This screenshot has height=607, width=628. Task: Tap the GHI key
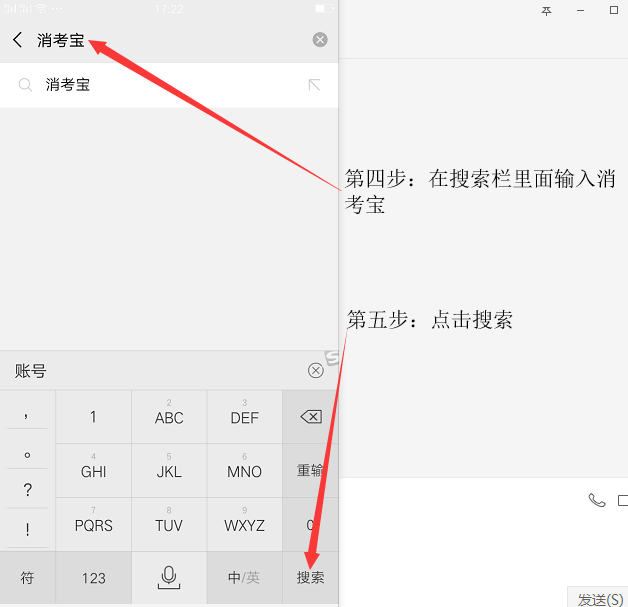click(x=93, y=470)
